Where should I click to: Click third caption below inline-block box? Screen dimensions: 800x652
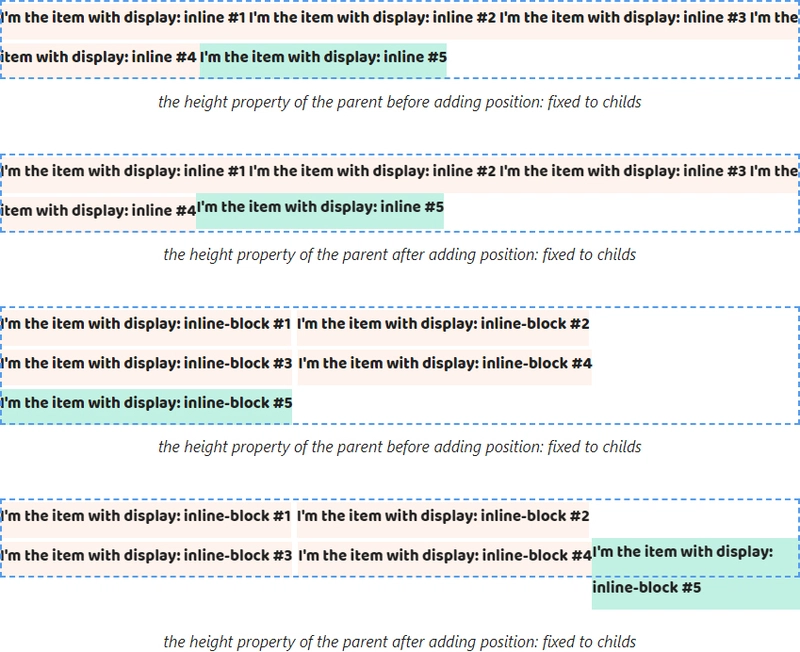[x=399, y=447]
